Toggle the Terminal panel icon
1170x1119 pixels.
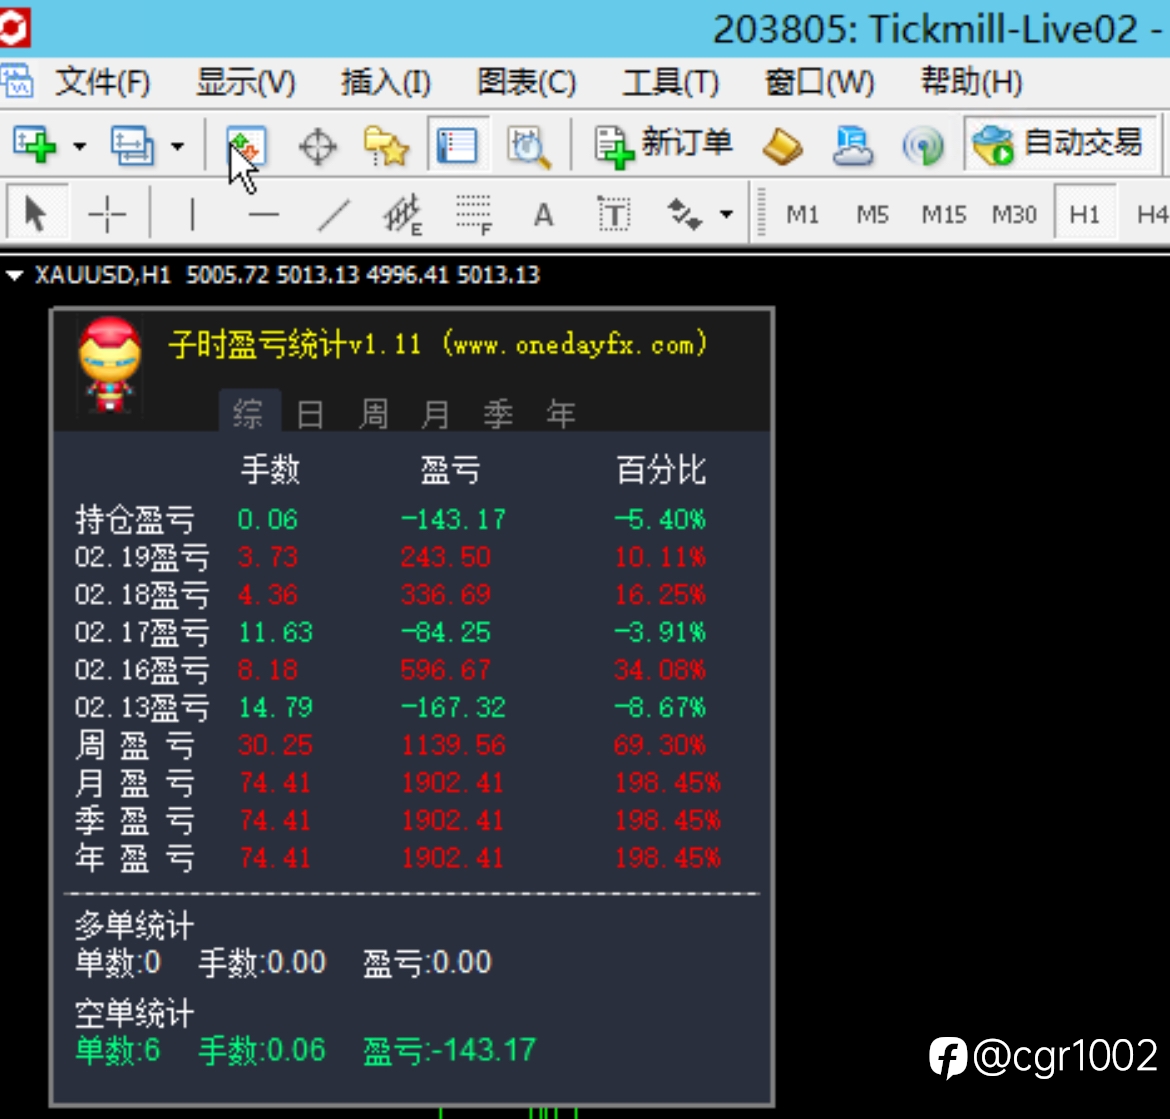pyautogui.click(x=457, y=145)
